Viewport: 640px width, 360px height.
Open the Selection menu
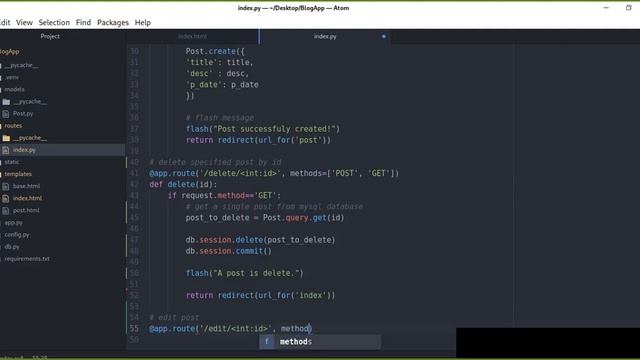[x=54, y=22]
